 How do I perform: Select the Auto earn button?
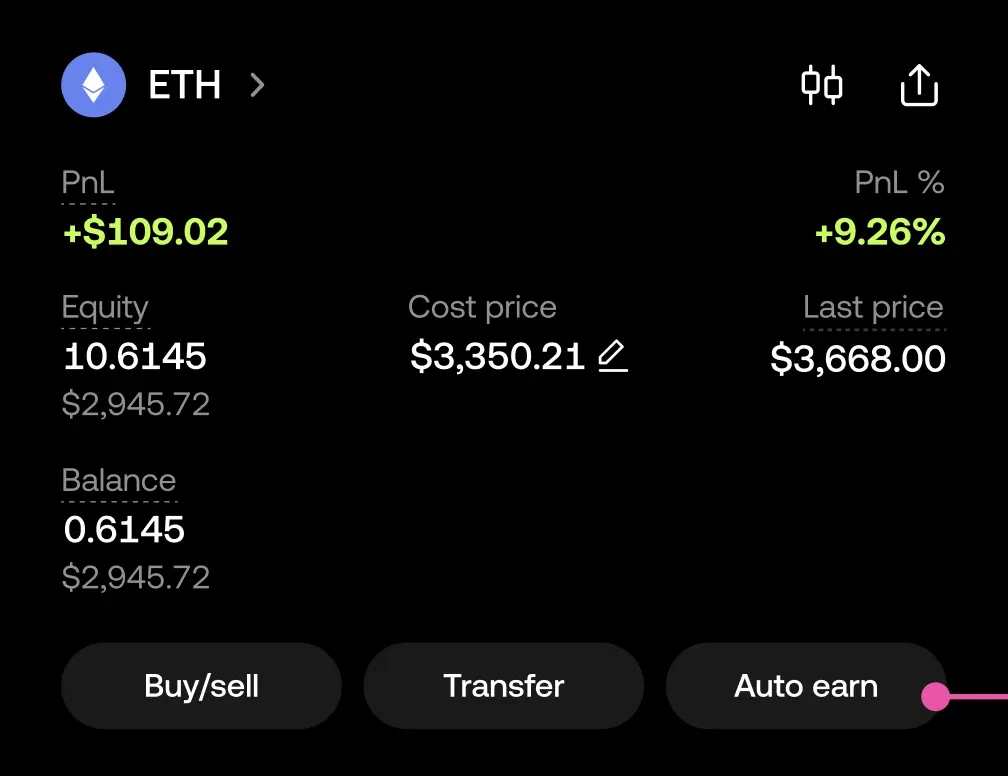pos(806,686)
